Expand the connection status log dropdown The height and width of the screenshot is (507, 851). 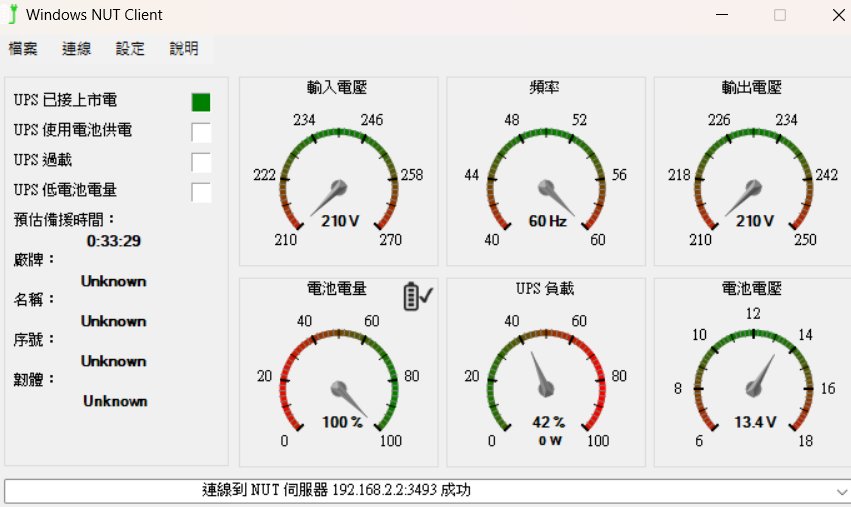pos(839,491)
